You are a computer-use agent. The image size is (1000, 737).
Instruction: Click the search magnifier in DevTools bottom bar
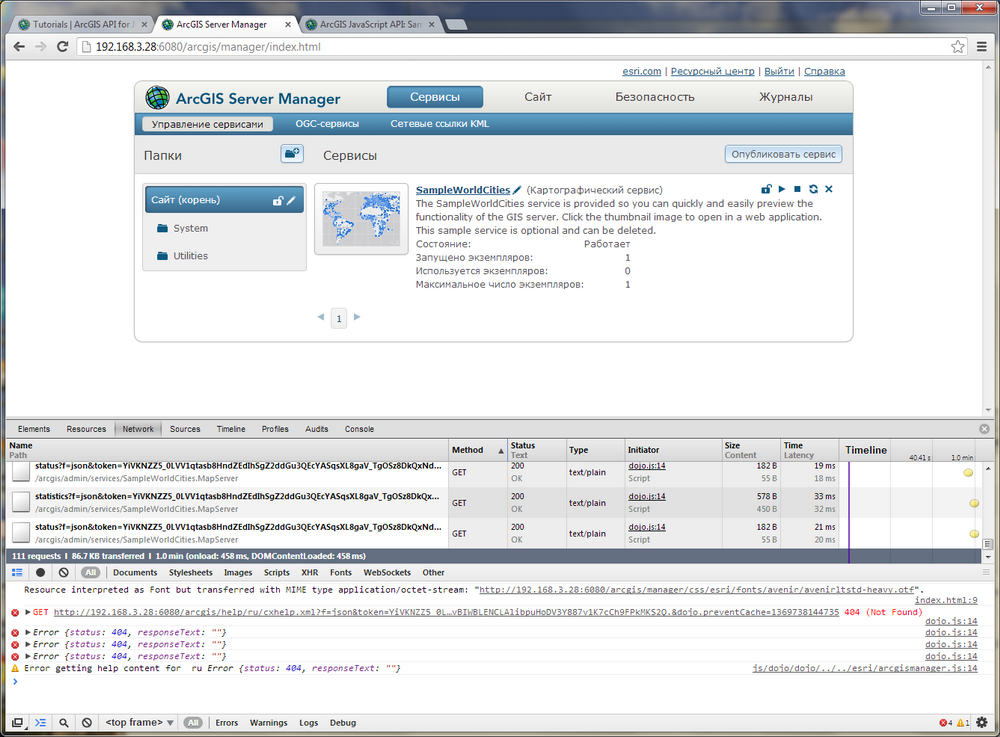(x=64, y=722)
